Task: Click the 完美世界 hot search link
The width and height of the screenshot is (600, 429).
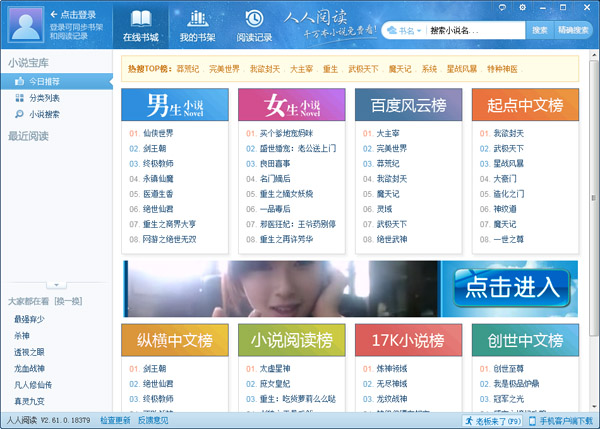Action: coord(224,70)
